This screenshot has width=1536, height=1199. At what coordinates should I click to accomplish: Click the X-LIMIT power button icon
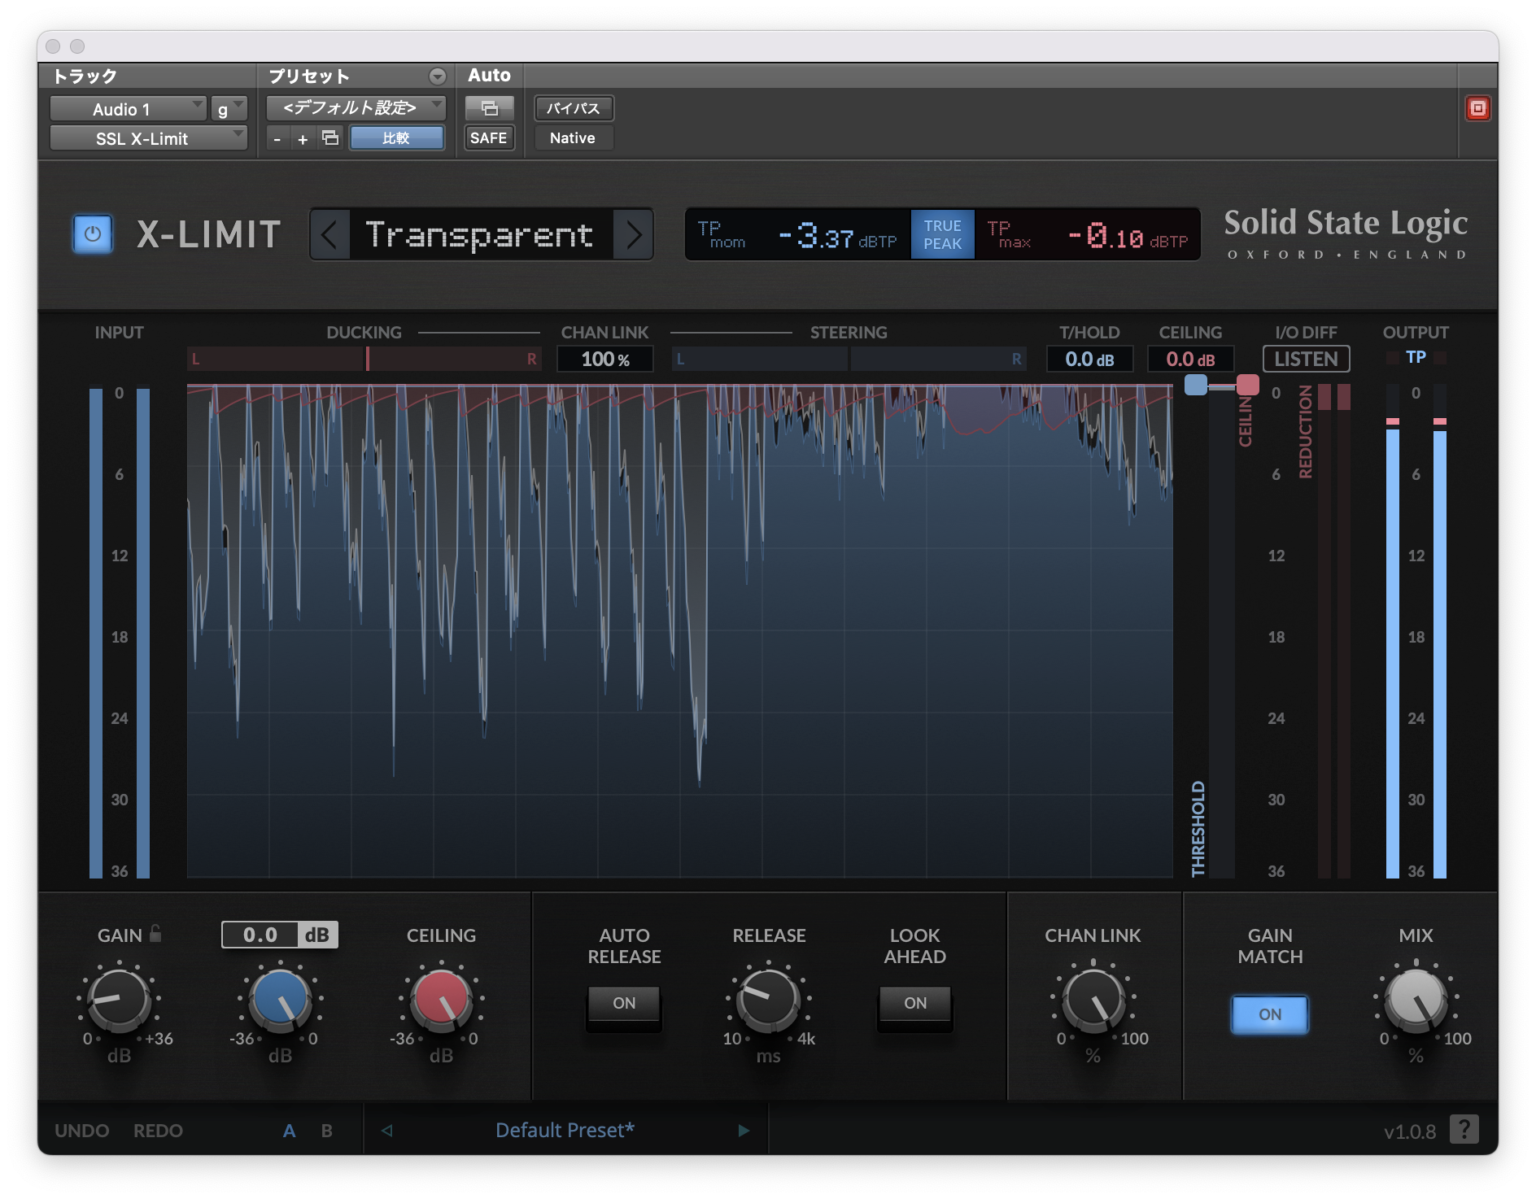point(91,233)
